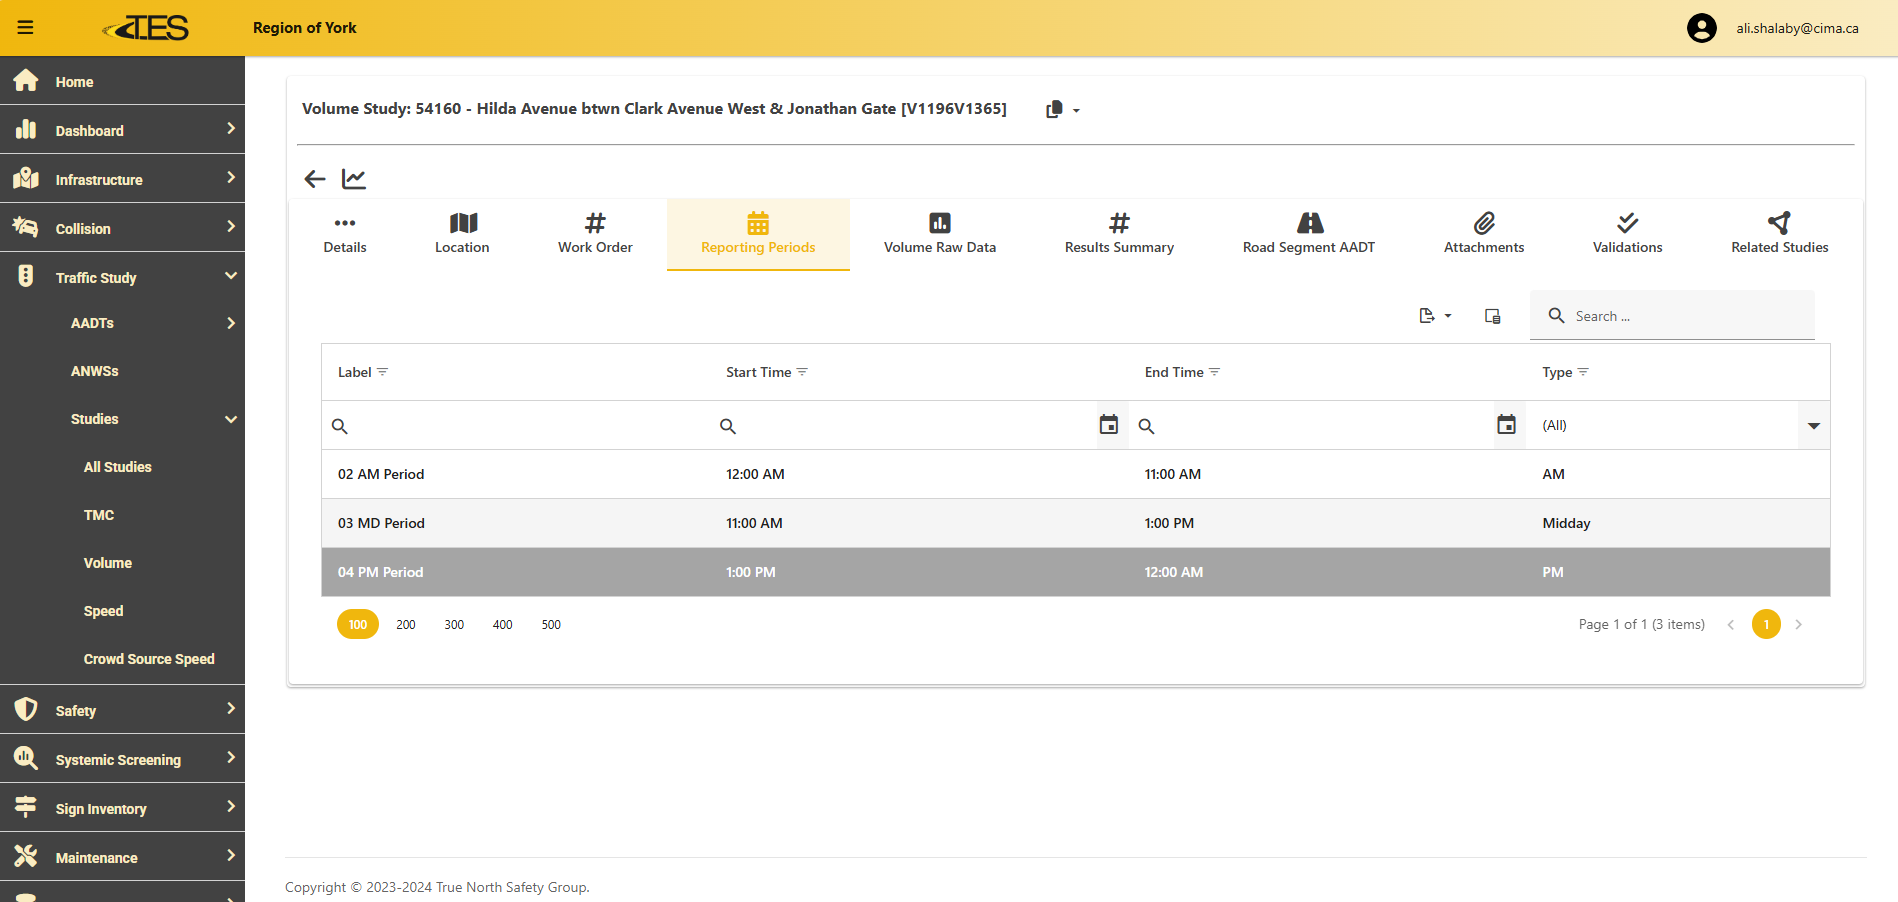The height and width of the screenshot is (902, 1898).
Task: Open the Crowd Source Speed link
Action: point(149,659)
